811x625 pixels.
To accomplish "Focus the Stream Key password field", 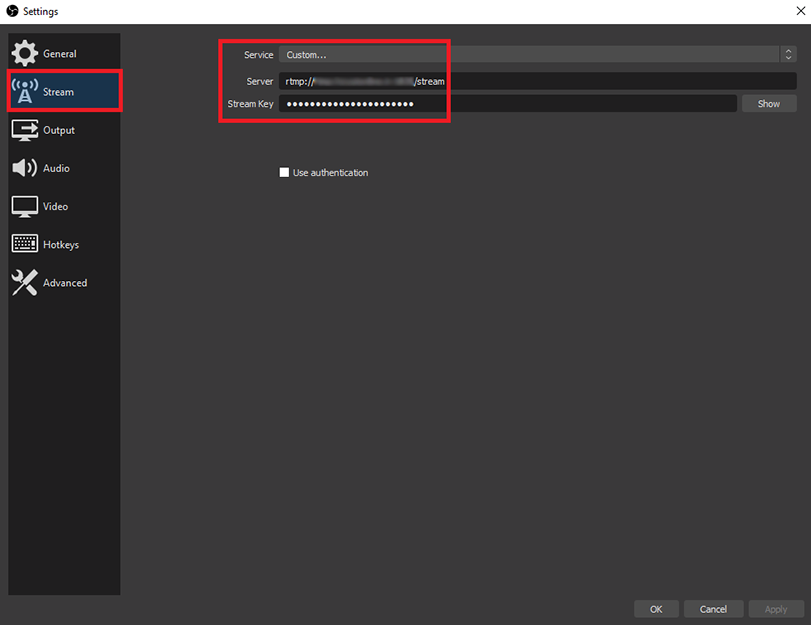I will (508, 103).
